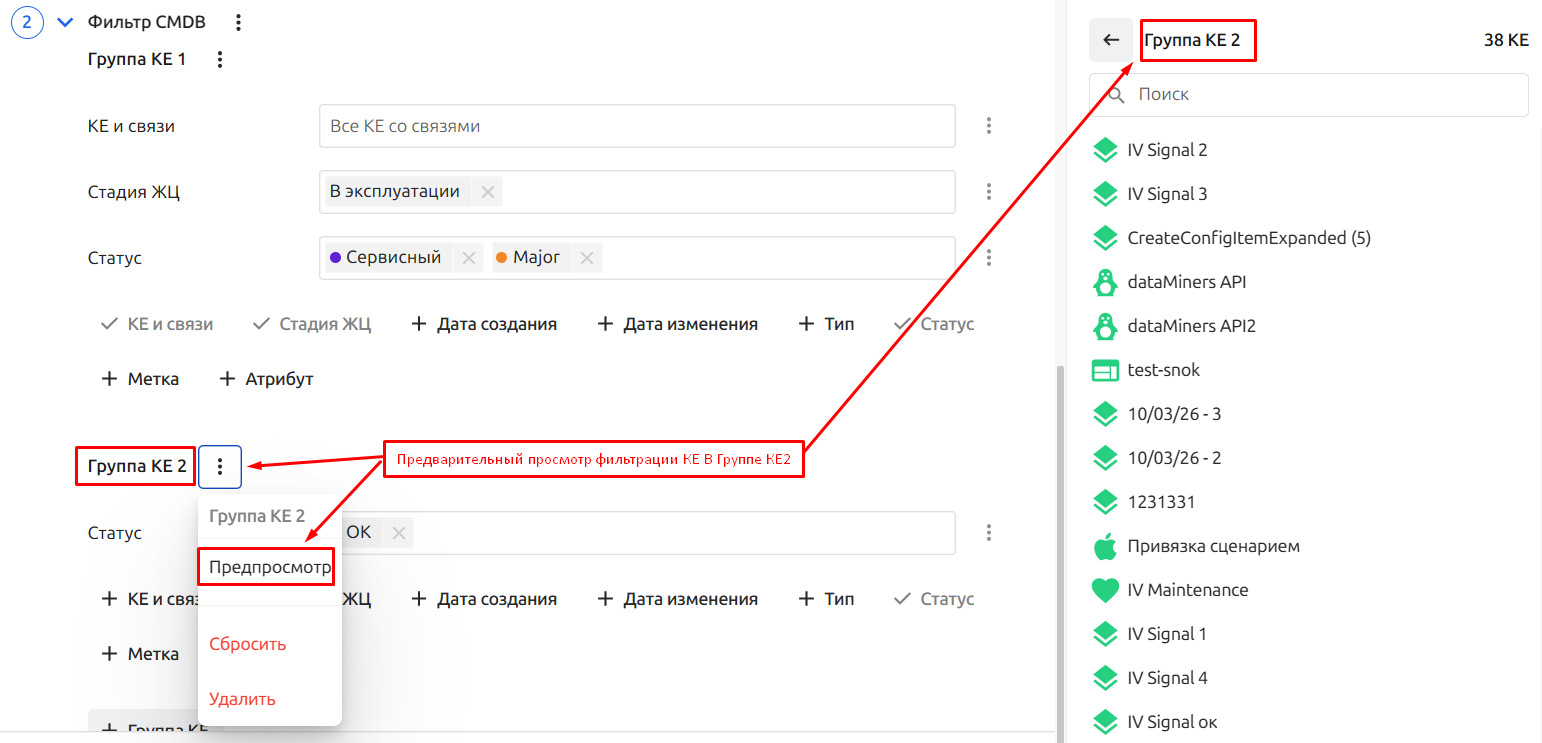The height and width of the screenshot is (743, 1542).
Task: Open the Группа КЕ 2 three-dot menu
Action: pyautogui.click(x=220, y=466)
